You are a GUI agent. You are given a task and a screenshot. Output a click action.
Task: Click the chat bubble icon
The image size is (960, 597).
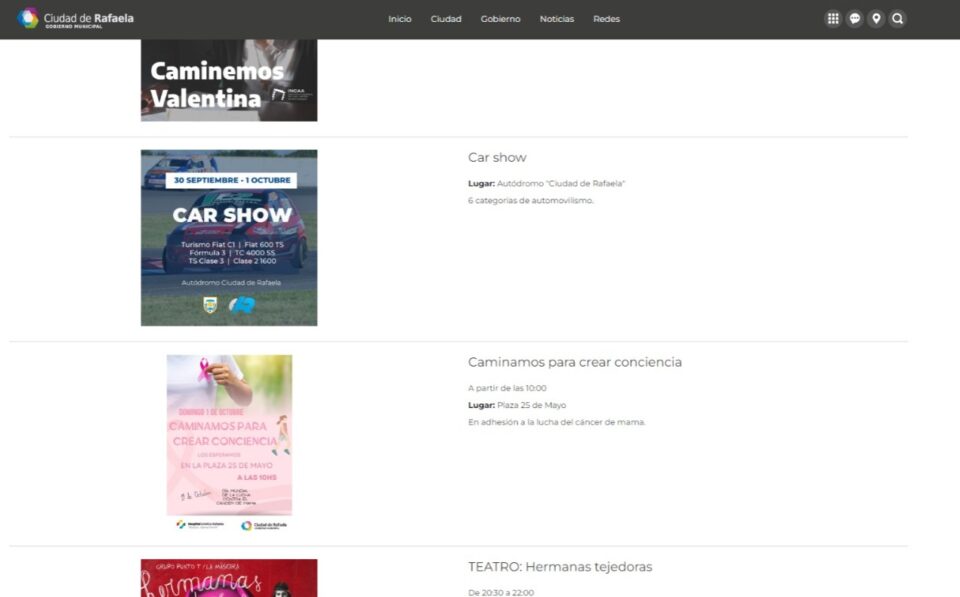click(x=854, y=19)
